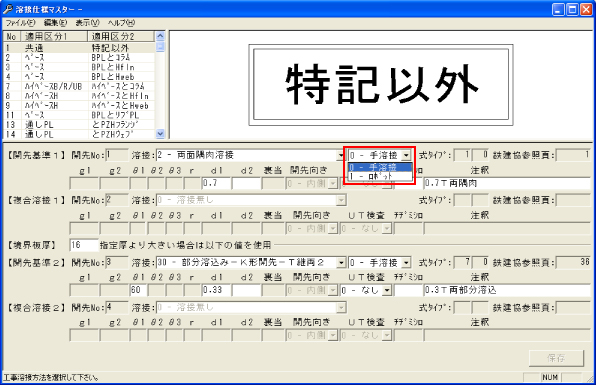The height and width of the screenshot is (385, 596).
Task: Select row 13 通しPL in the list
Action: tap(79, 124)
